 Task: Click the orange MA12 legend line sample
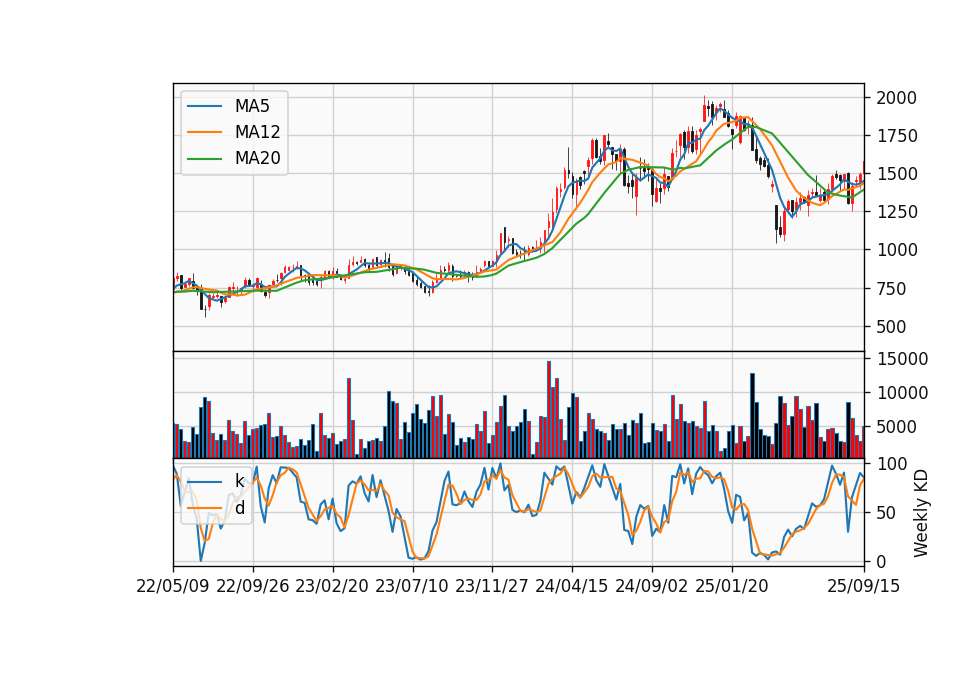pyautogui.click(x=204, y=132)
